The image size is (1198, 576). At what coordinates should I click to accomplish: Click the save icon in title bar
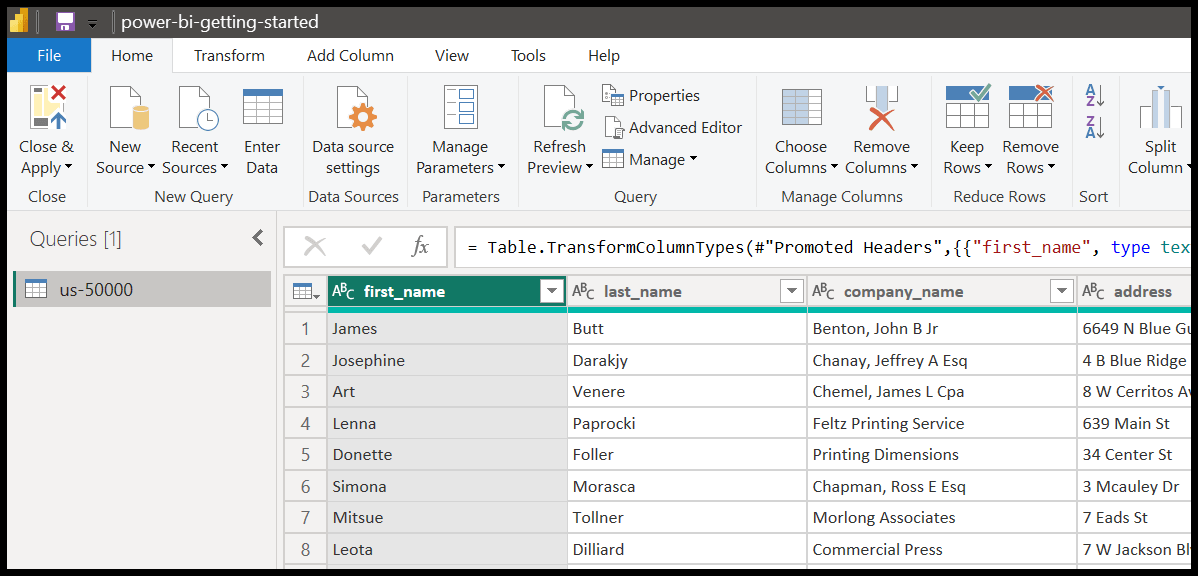pyautogui.click(x=66, y=21)
